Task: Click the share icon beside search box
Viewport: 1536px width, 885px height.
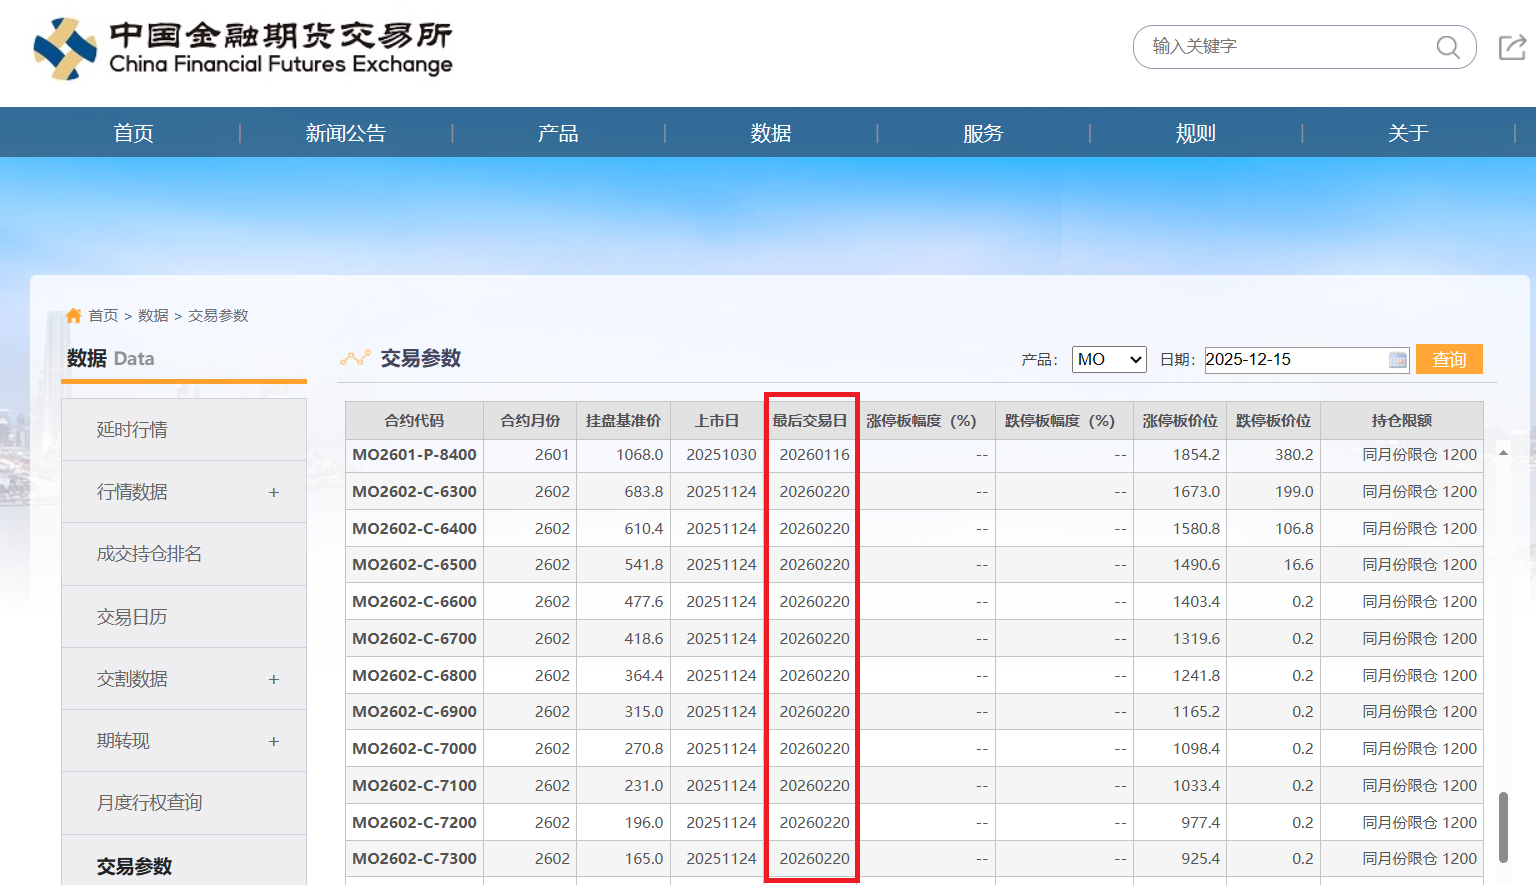Action: coord(1511,47)
